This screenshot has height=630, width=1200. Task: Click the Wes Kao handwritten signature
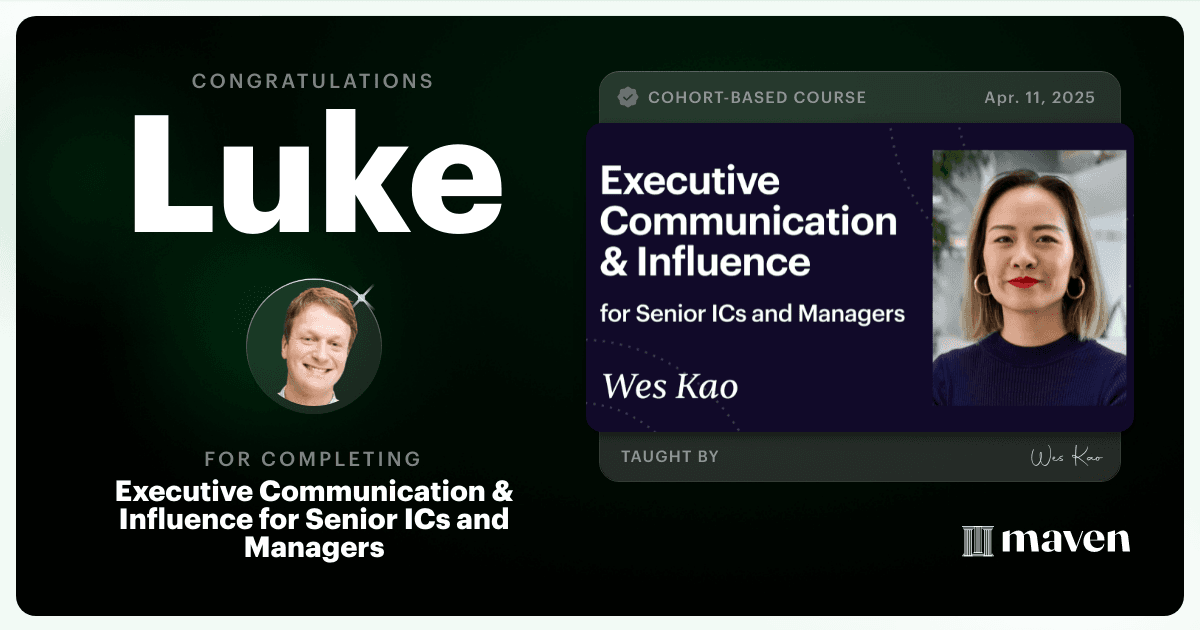tap(1066, 457)
